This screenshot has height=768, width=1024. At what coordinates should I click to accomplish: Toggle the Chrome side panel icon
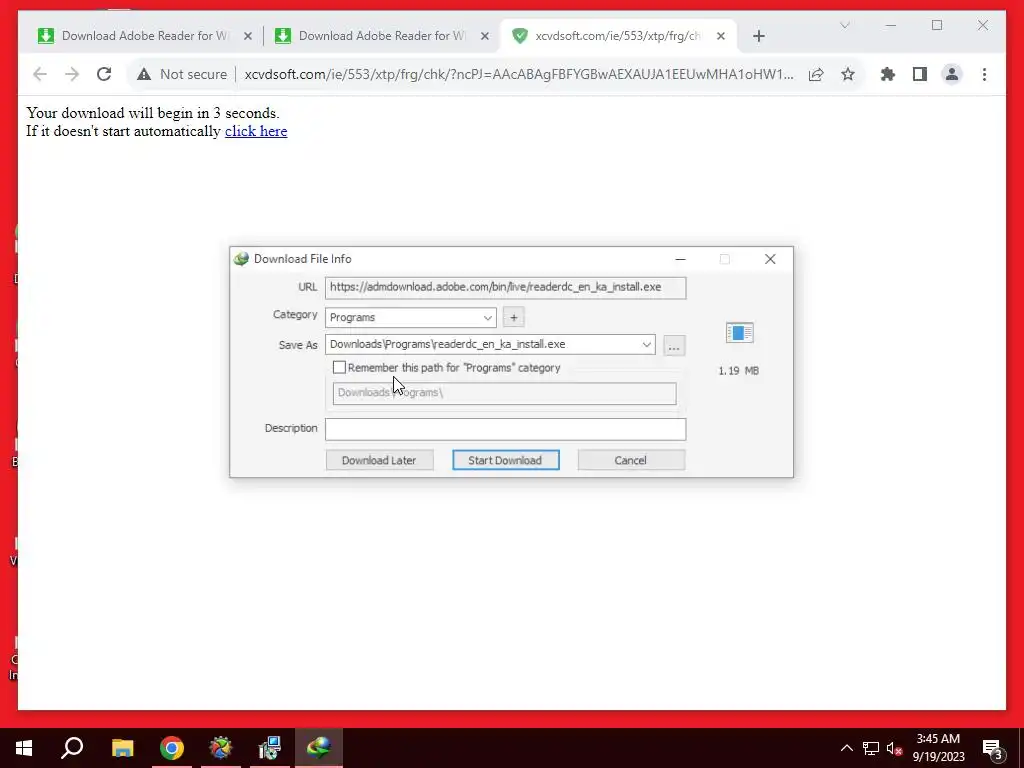[920, 74]
